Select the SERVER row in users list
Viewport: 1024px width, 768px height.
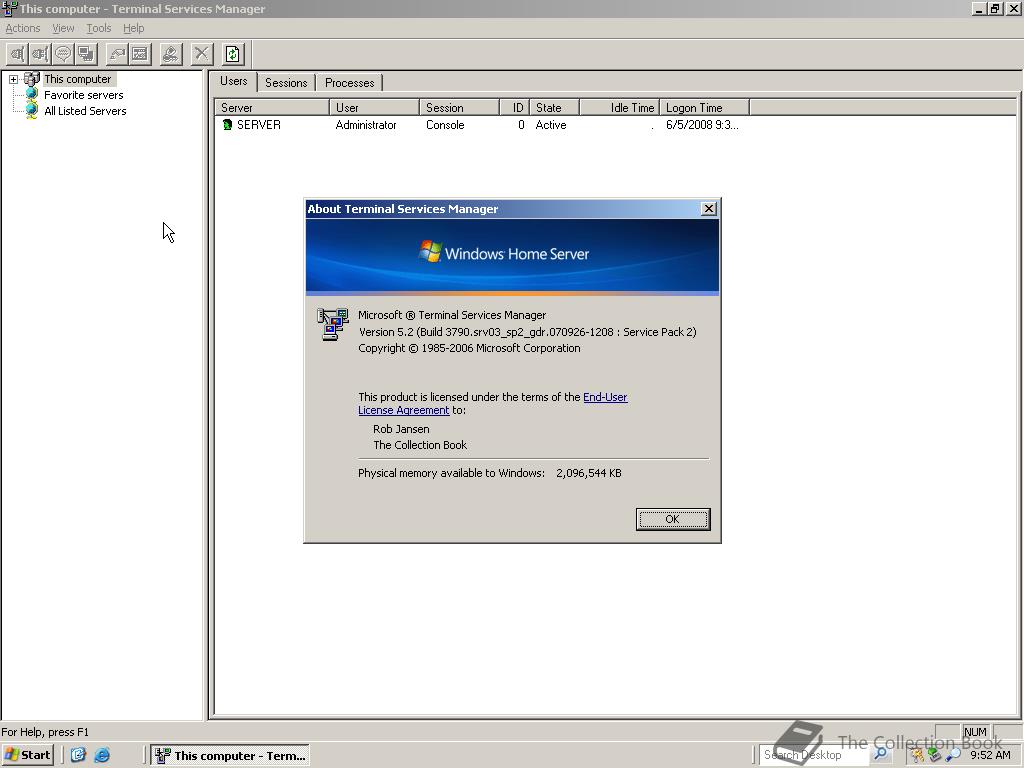pyautogui.click(x=481, y=125)
